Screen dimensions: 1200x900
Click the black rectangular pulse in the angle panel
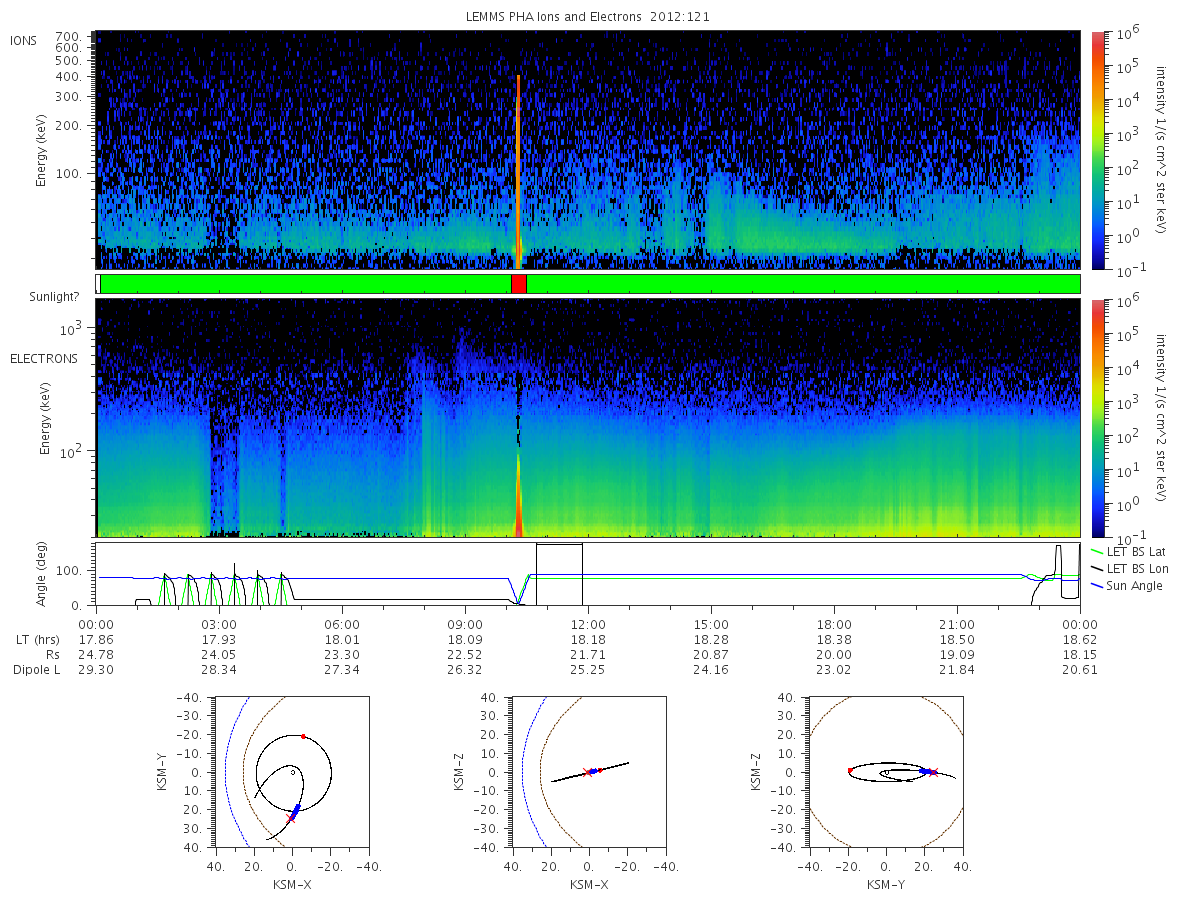[x=559, y=574]
